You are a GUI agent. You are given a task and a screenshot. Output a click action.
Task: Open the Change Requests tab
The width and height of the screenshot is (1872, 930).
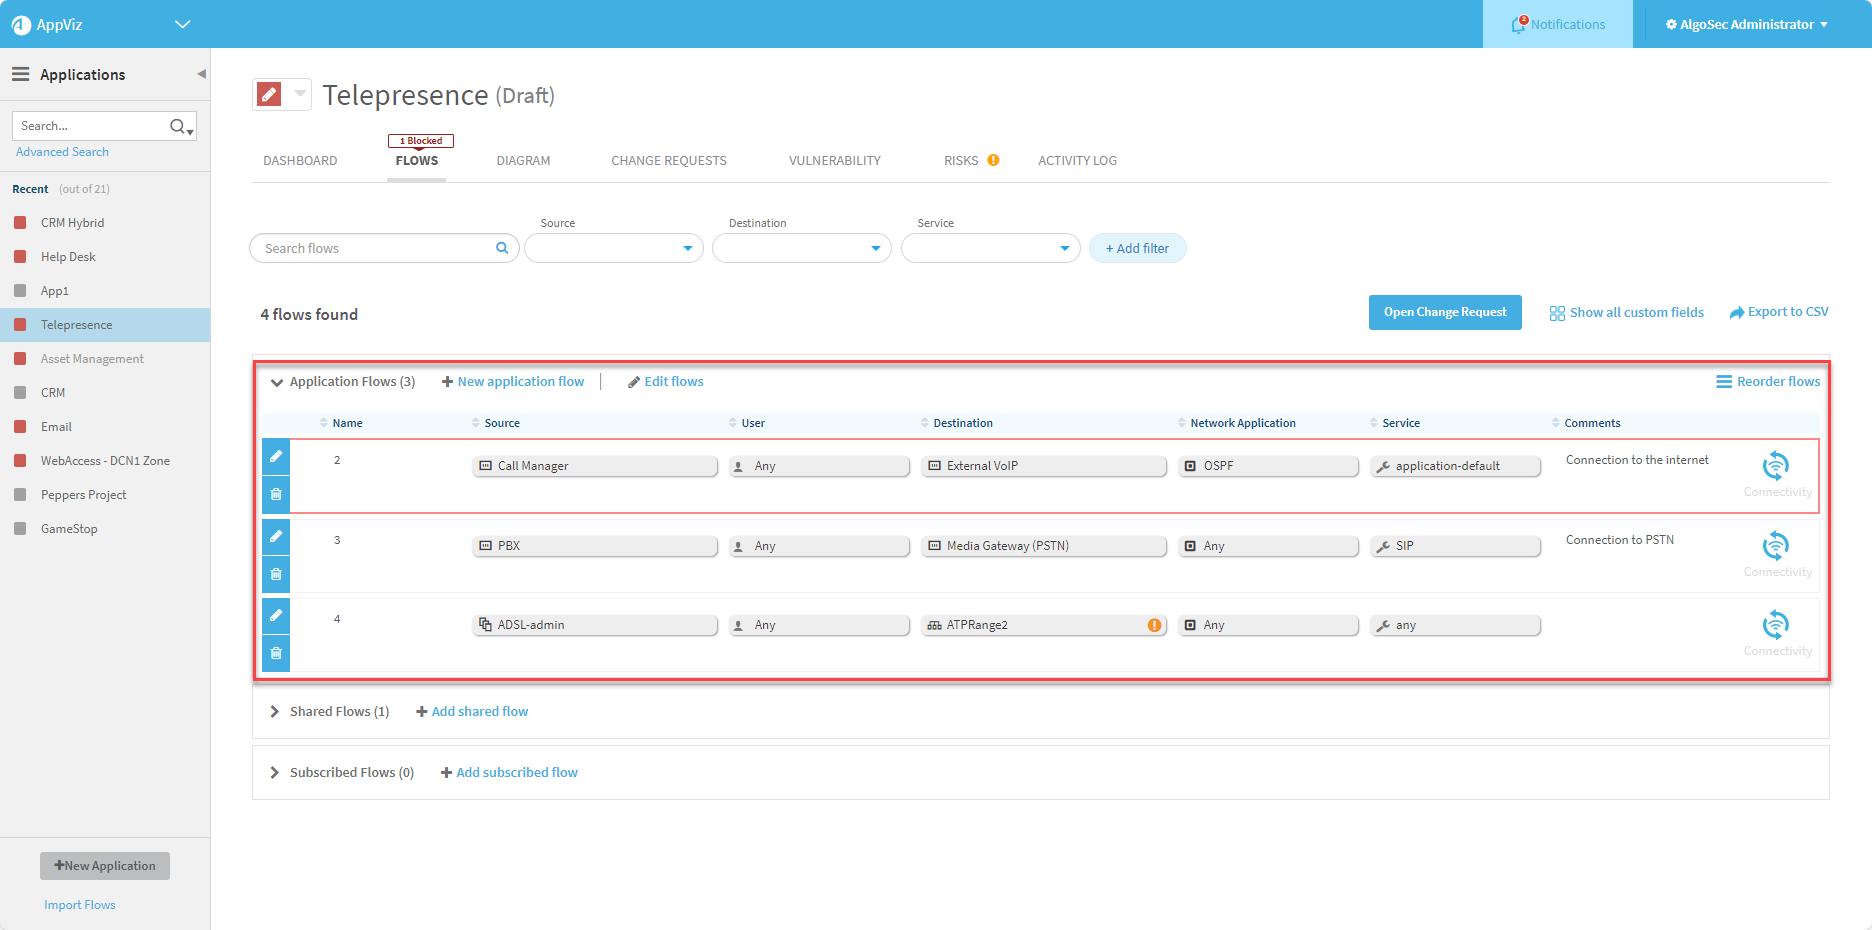(x=669, y=160)
